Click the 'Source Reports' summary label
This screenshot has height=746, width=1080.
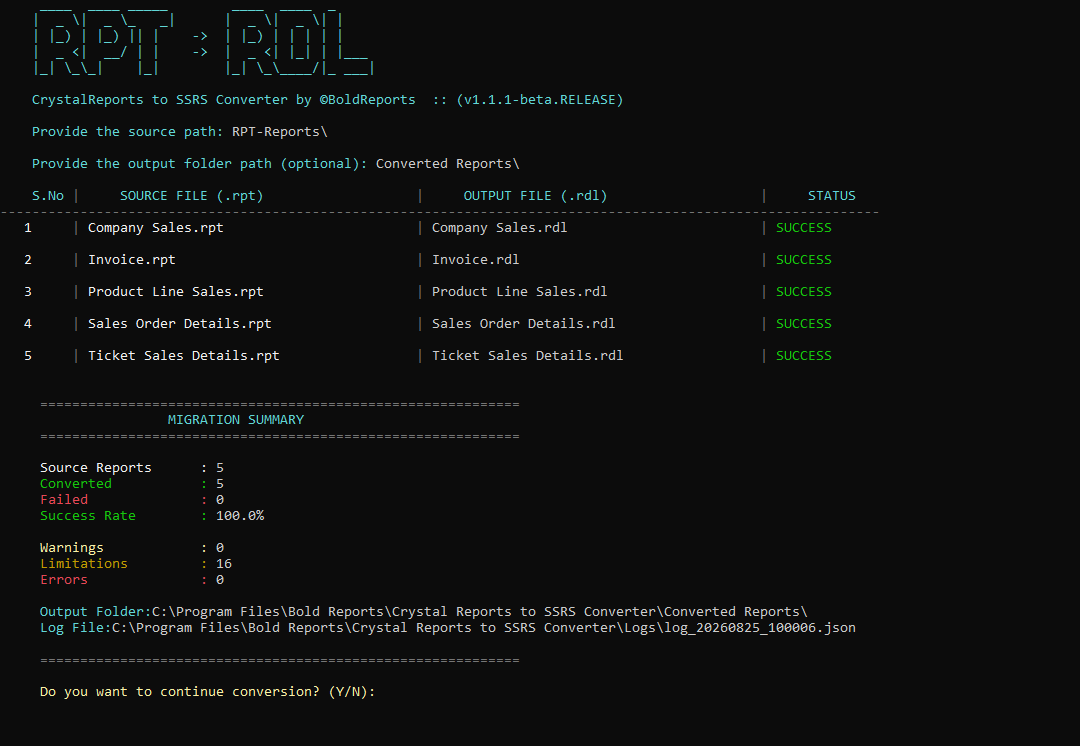96,468
